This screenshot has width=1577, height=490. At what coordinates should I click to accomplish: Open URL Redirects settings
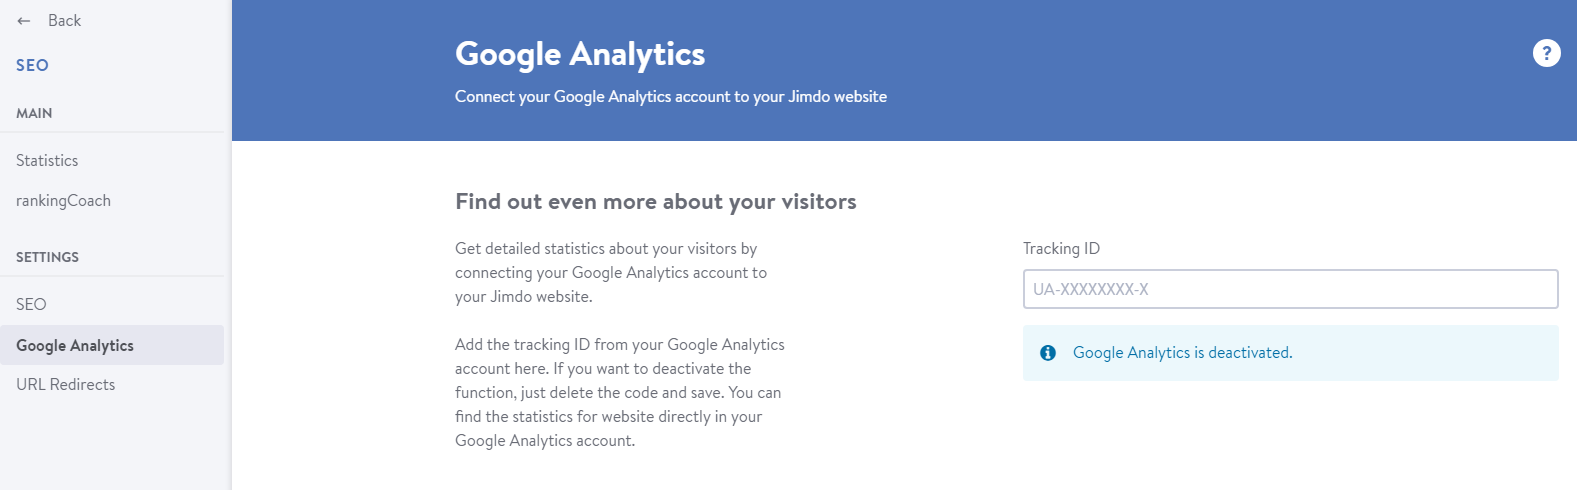pyautogui.click(x=65, y=384)
